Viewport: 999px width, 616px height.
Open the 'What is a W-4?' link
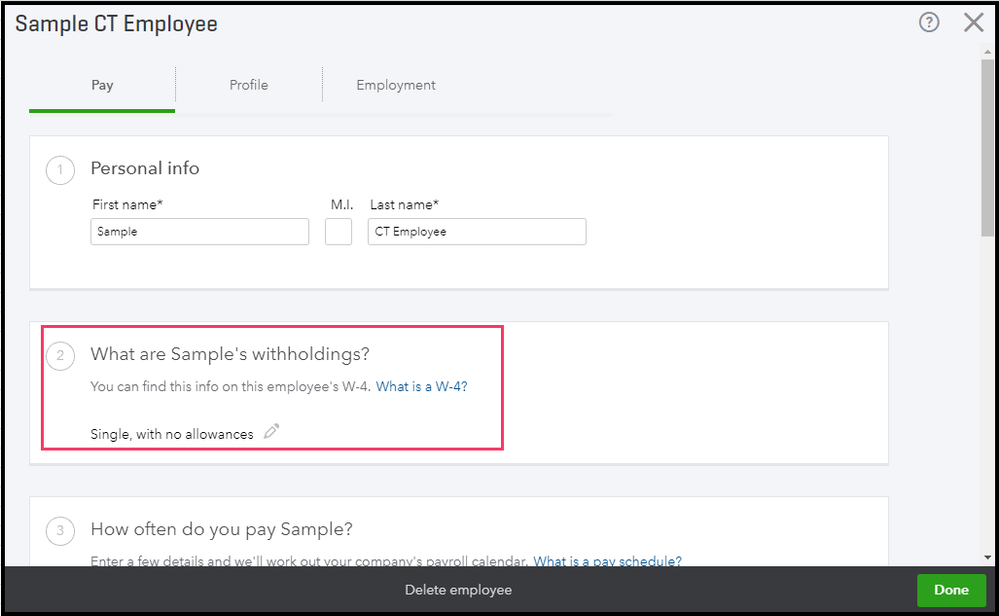pos(421,387)
